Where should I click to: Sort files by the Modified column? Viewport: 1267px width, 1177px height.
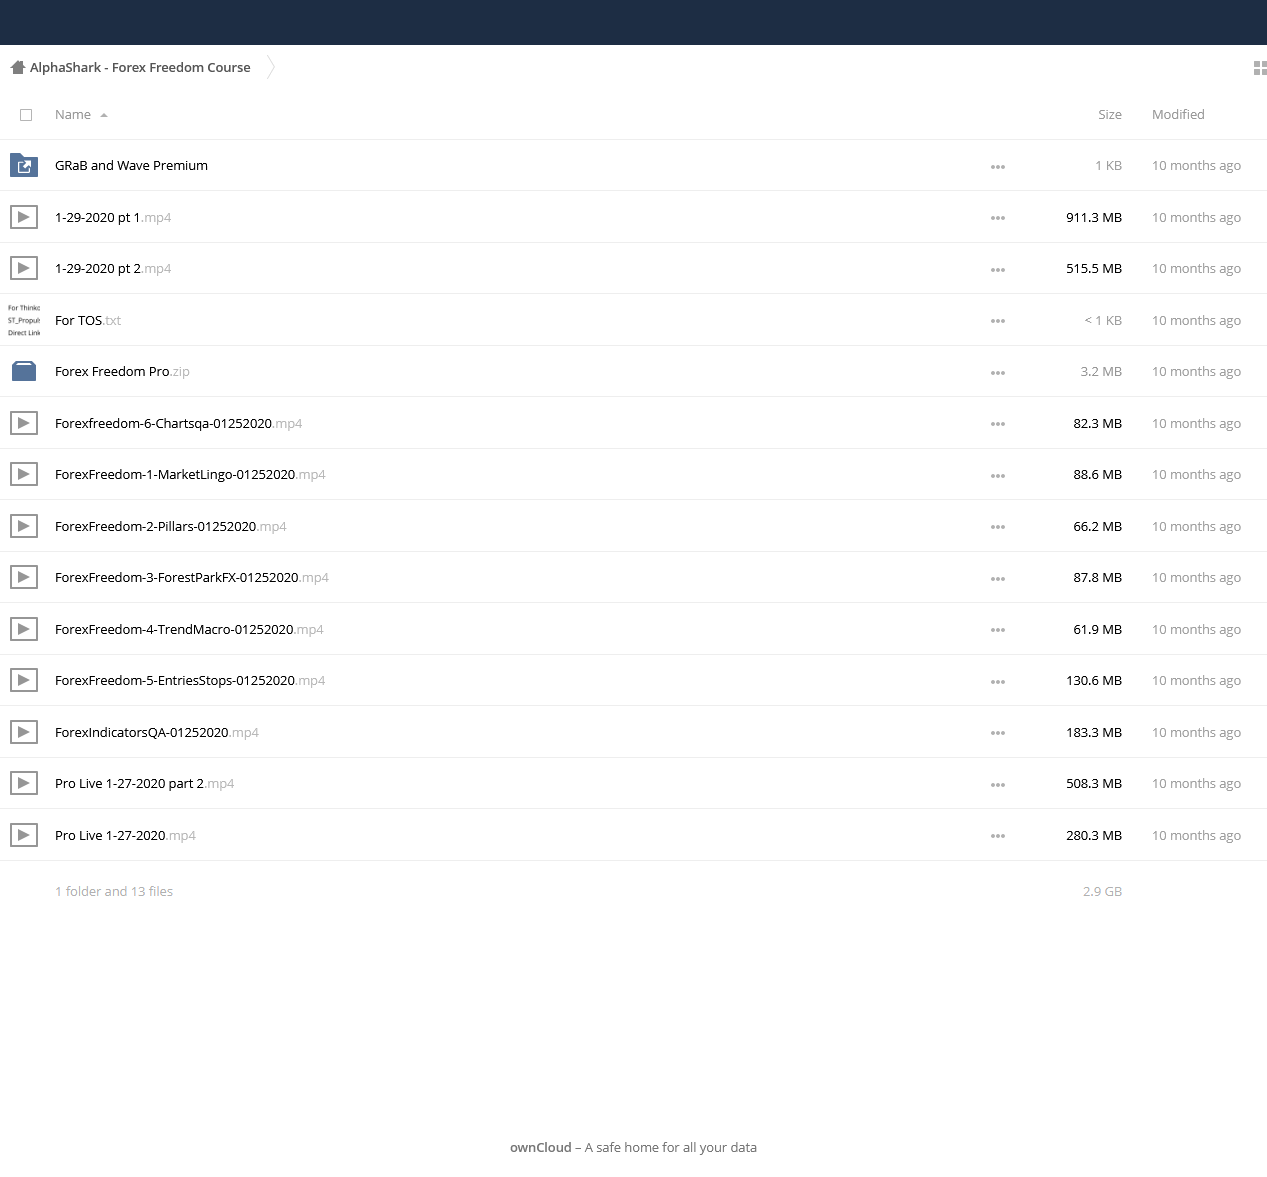coord(1178,115)
